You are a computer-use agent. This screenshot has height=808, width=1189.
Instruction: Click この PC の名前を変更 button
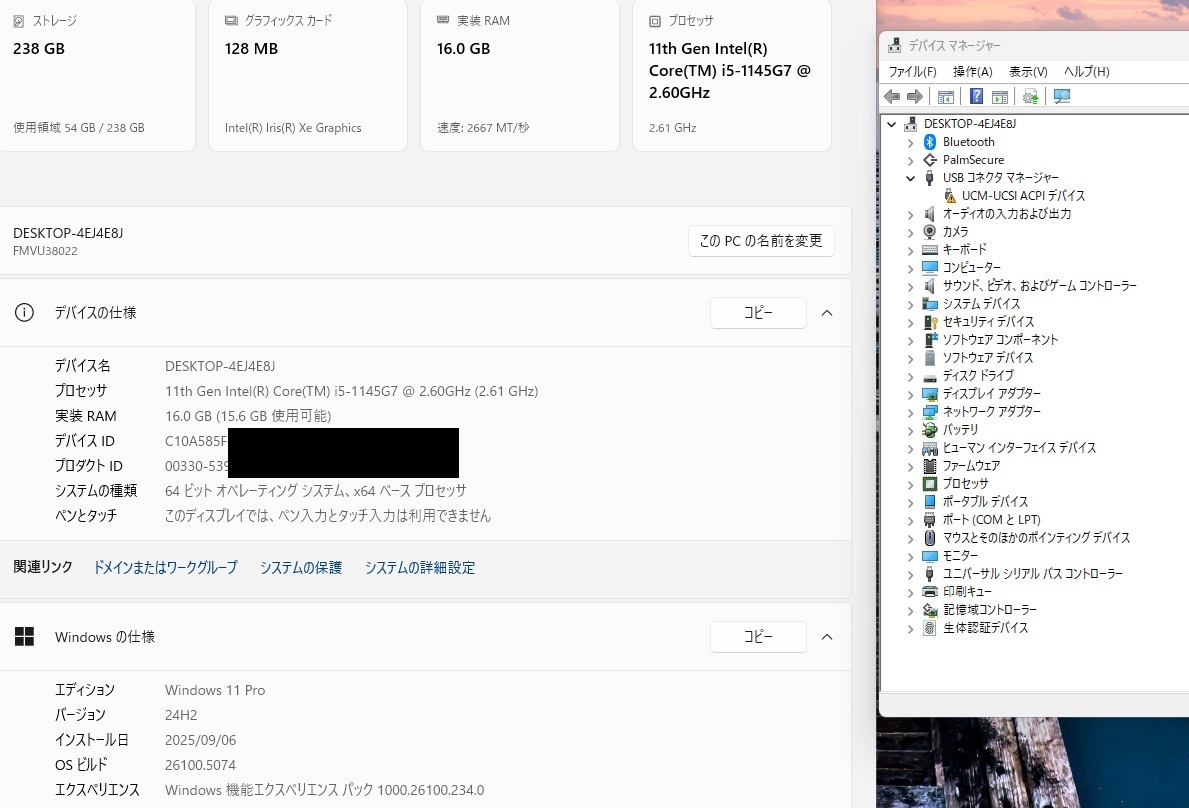click(x=761, y=241)
